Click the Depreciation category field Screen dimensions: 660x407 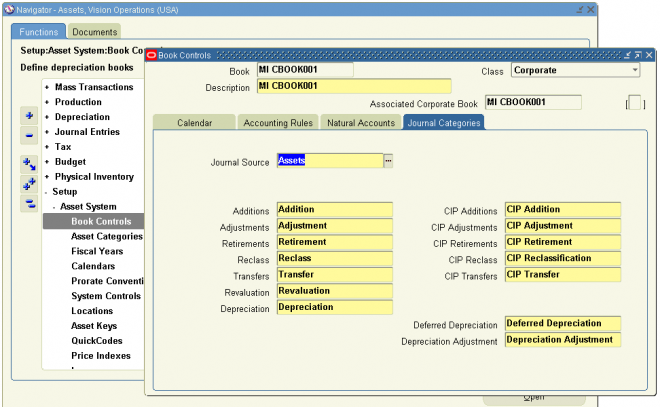tap(335, 307)
